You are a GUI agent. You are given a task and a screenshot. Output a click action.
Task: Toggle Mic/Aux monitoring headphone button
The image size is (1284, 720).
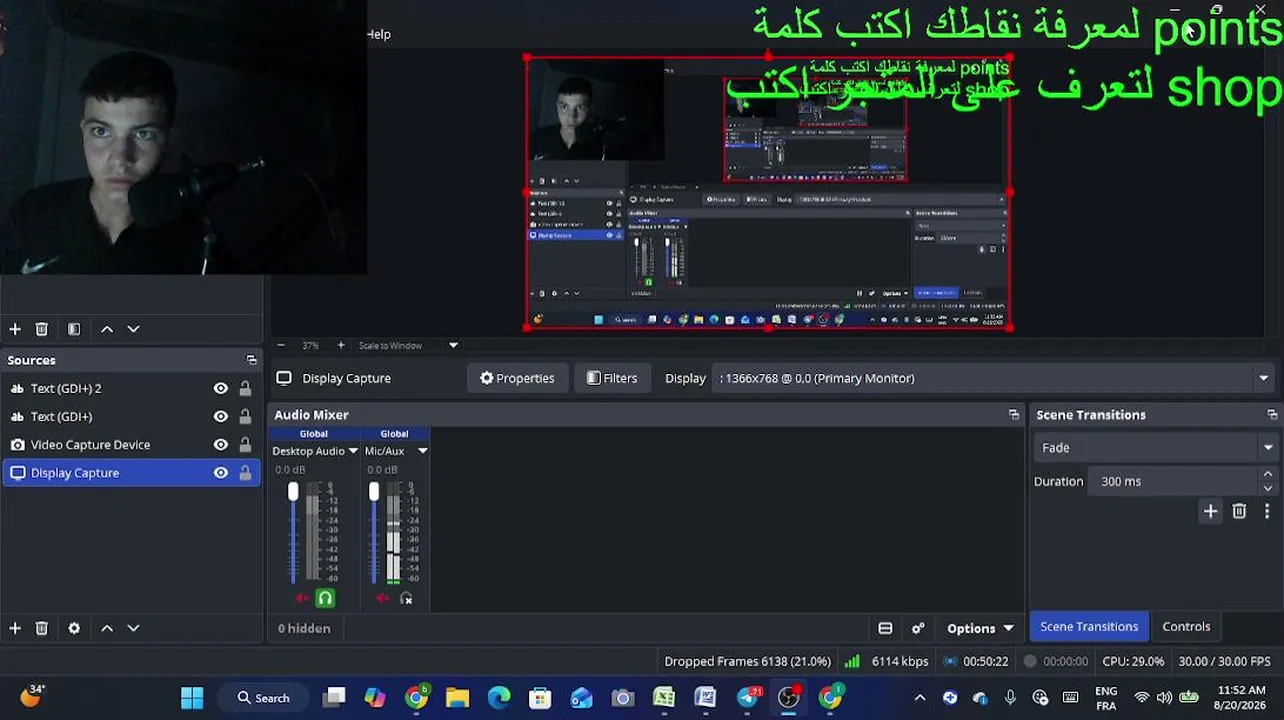coord(406,598)
